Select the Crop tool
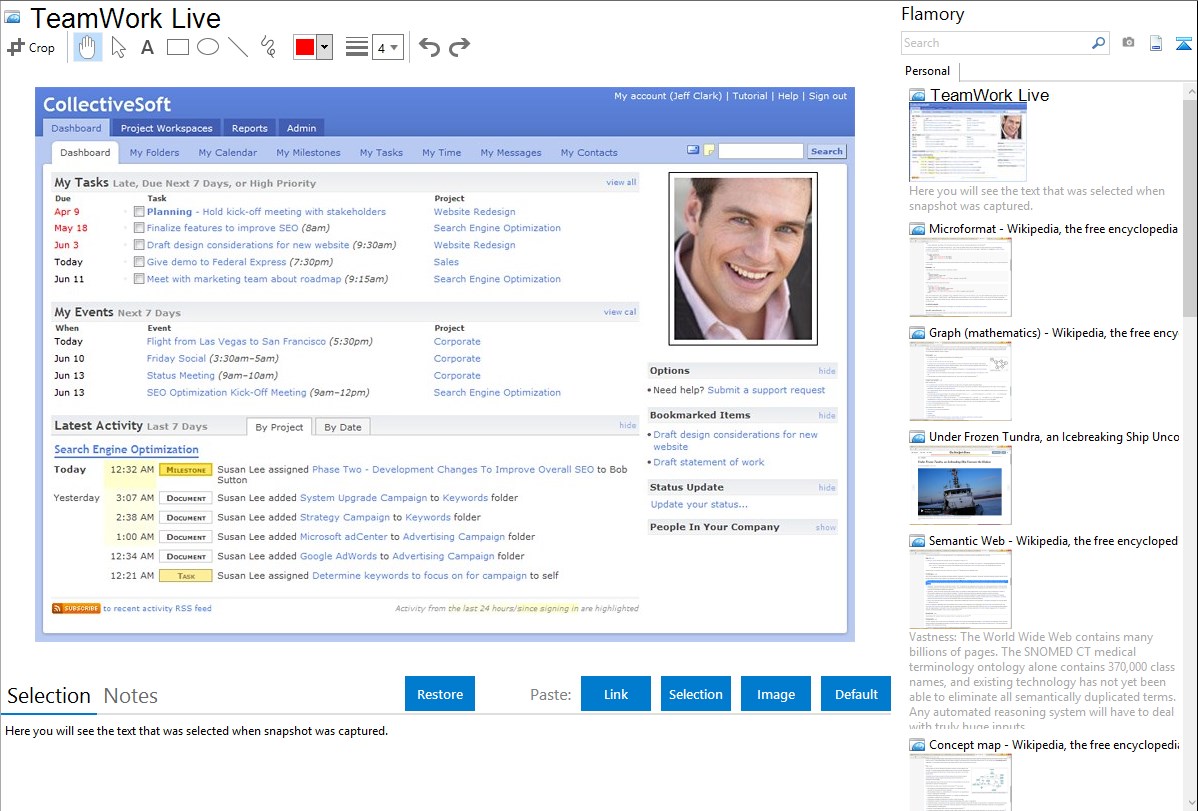The width and height of the screenshot is (1198, 811). (x=31, y=47)
